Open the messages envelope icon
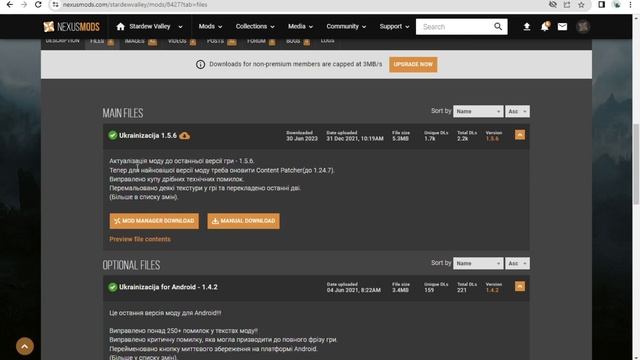Viewport: 640px width, 360px height. (562, 27)
